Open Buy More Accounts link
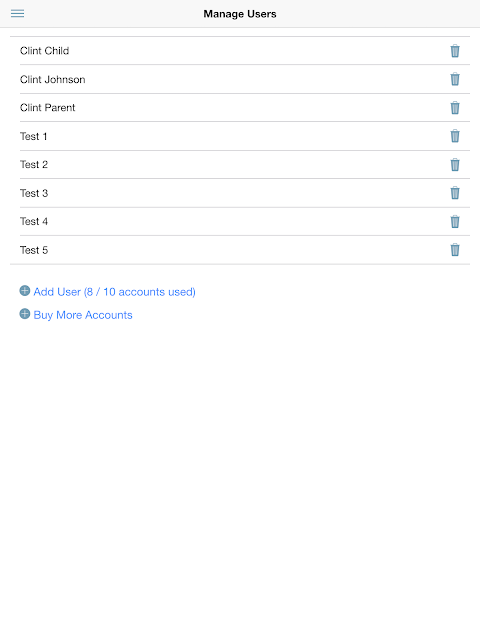 tap(83, 315)
